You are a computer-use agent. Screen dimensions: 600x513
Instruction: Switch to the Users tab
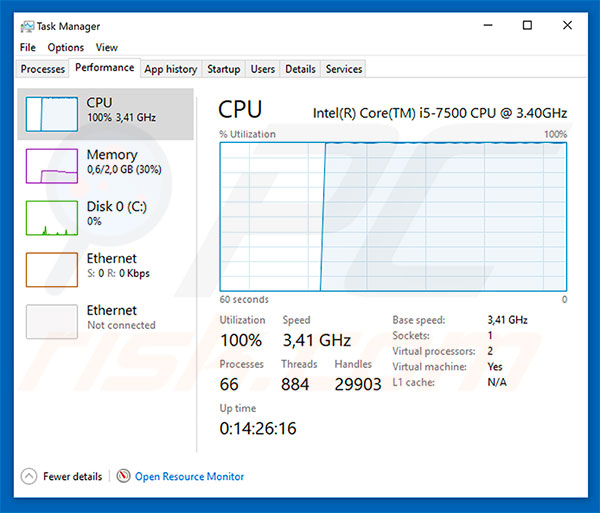click(263, 69)
